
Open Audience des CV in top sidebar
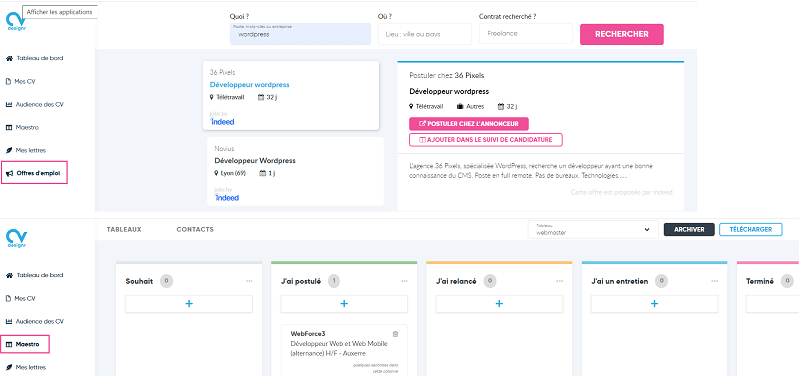pyautogui.click(x=35, y=104)
